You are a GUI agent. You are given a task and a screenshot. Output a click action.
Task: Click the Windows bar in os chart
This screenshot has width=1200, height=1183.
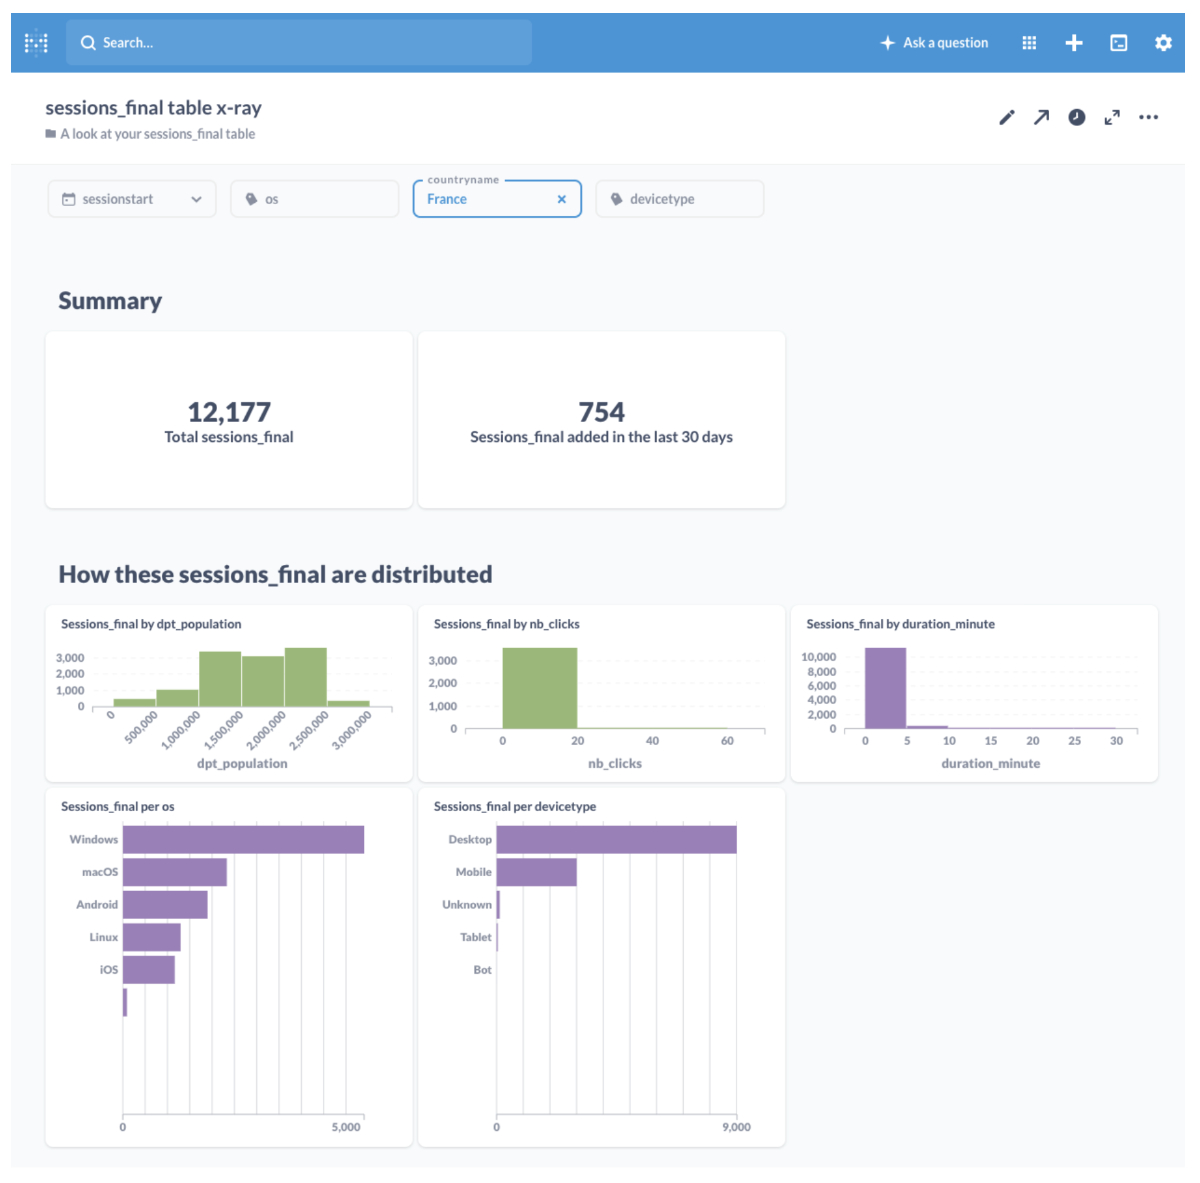click(243, 840)
